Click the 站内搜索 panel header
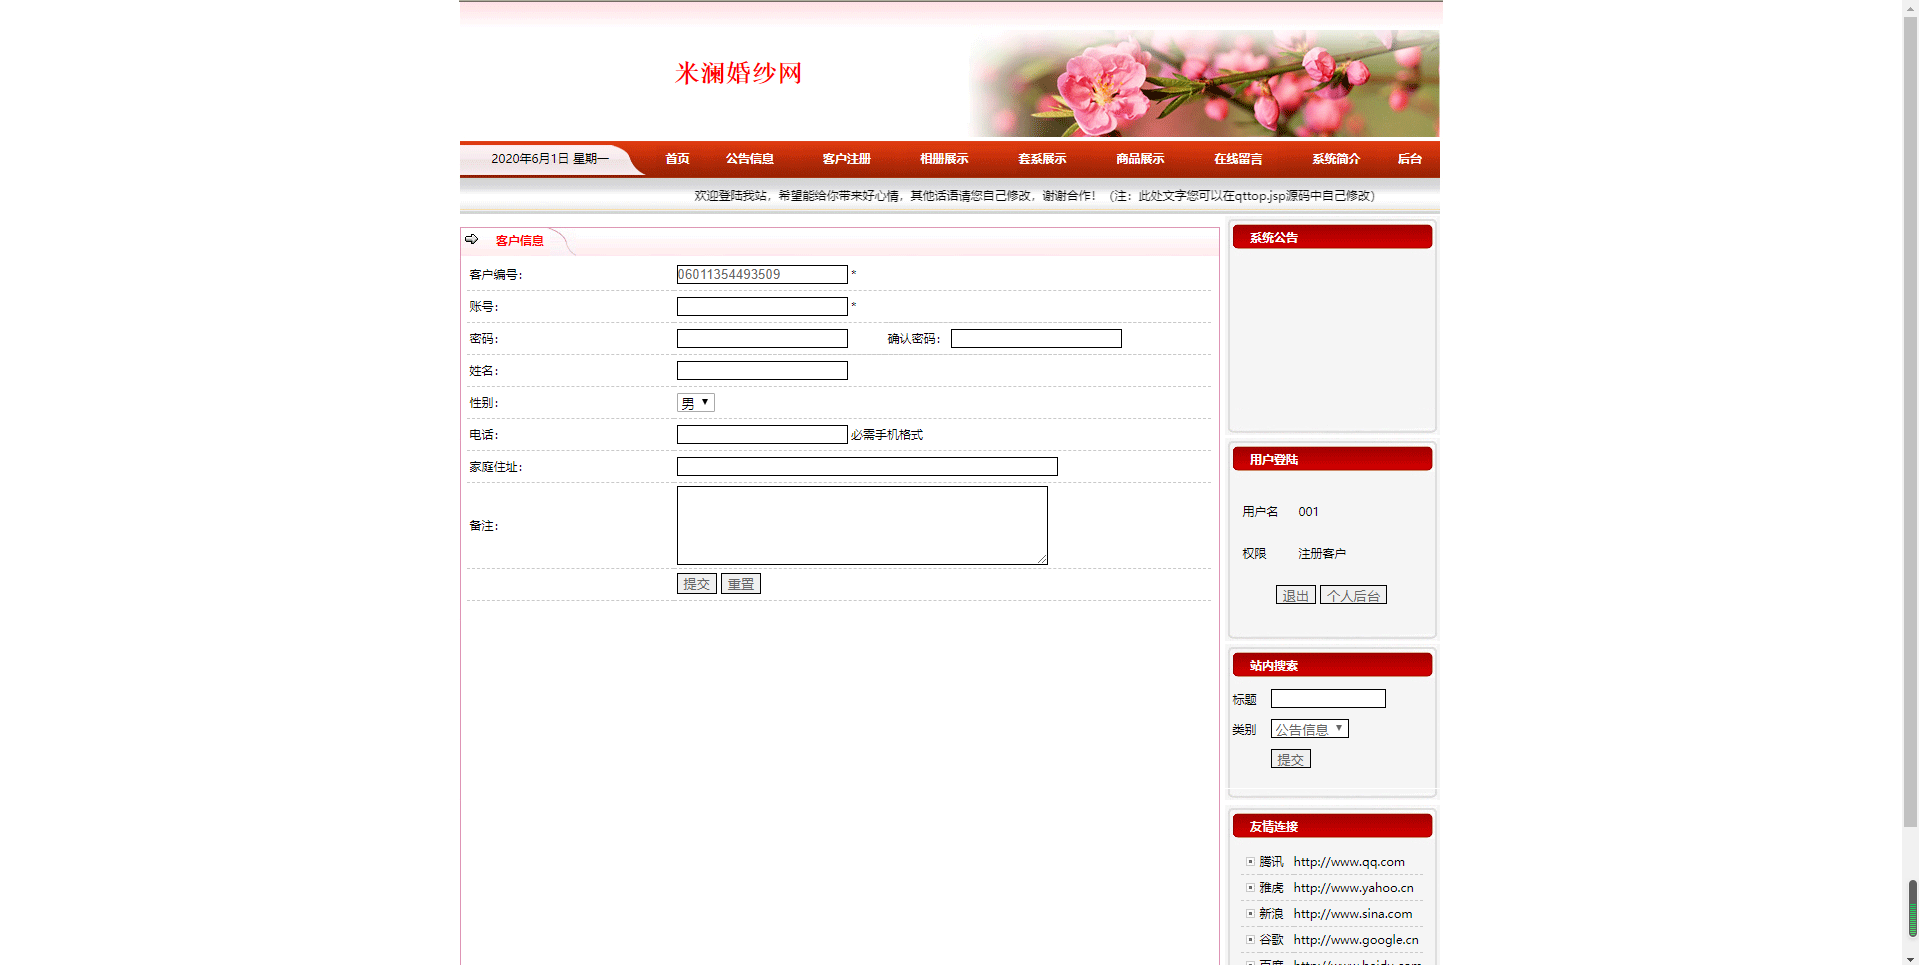Viewport: 1919px width, 965px height. pyautogui.click(x=1332, y=665)
